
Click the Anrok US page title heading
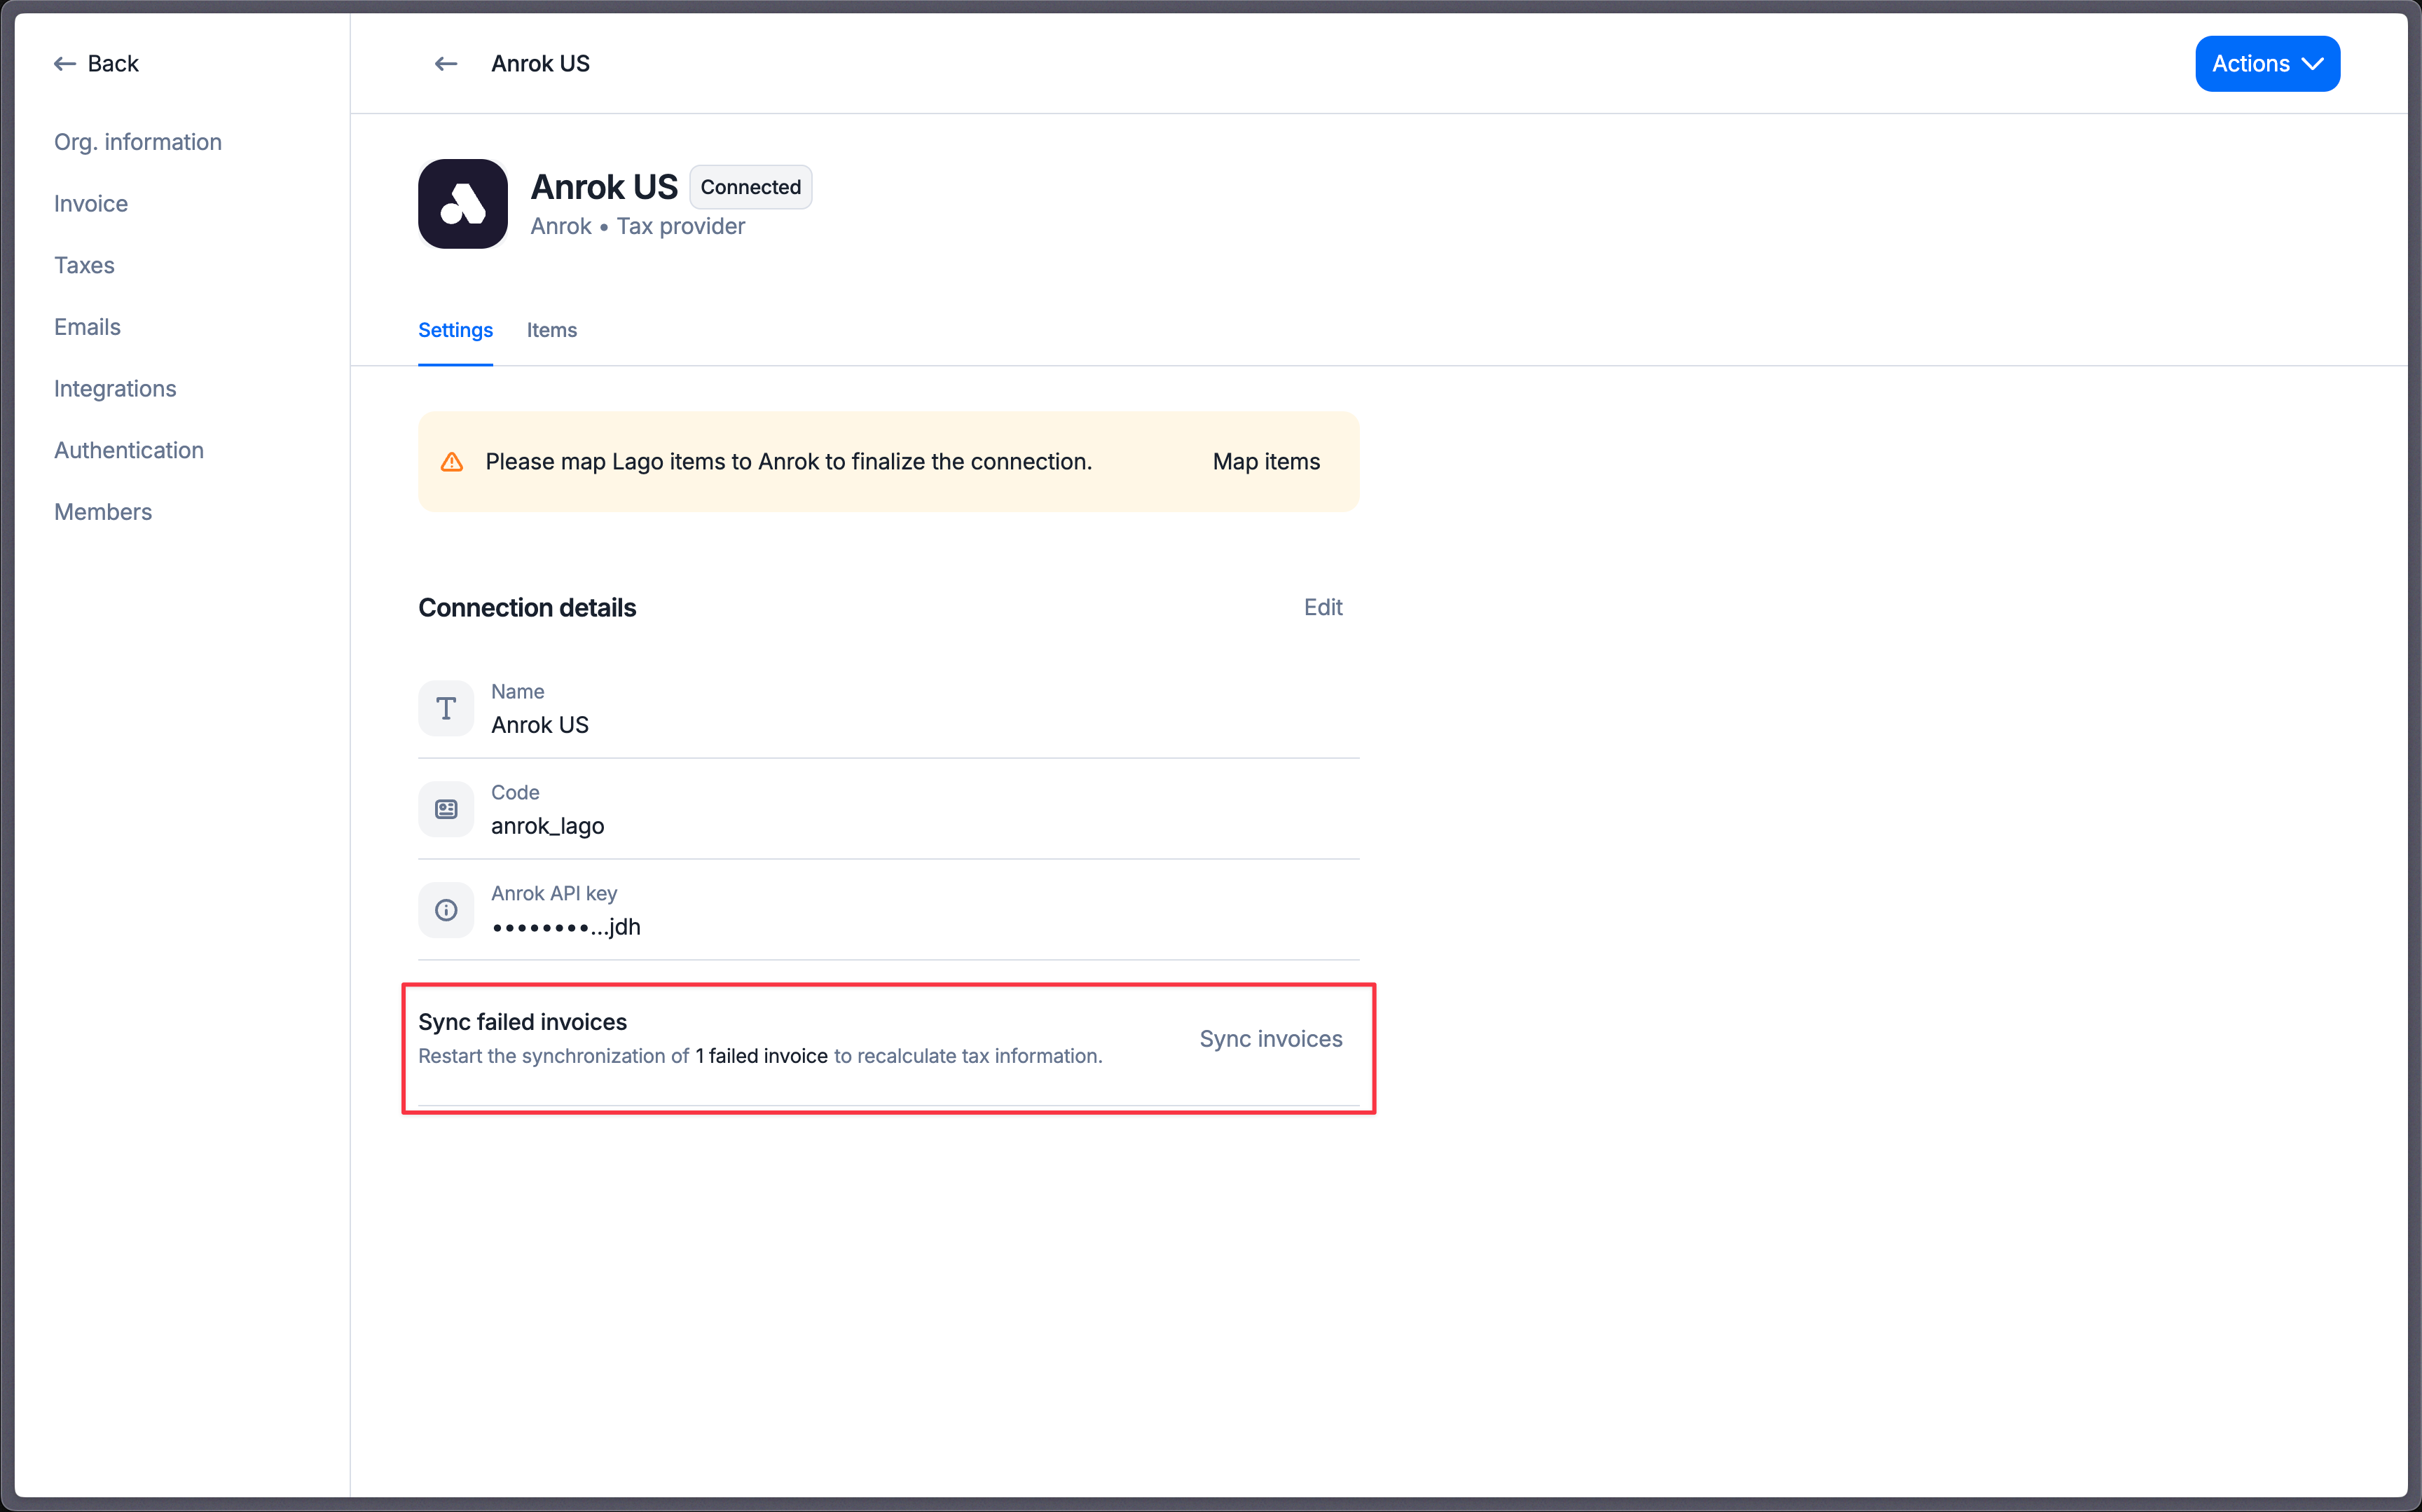click(x=604, y=187)
